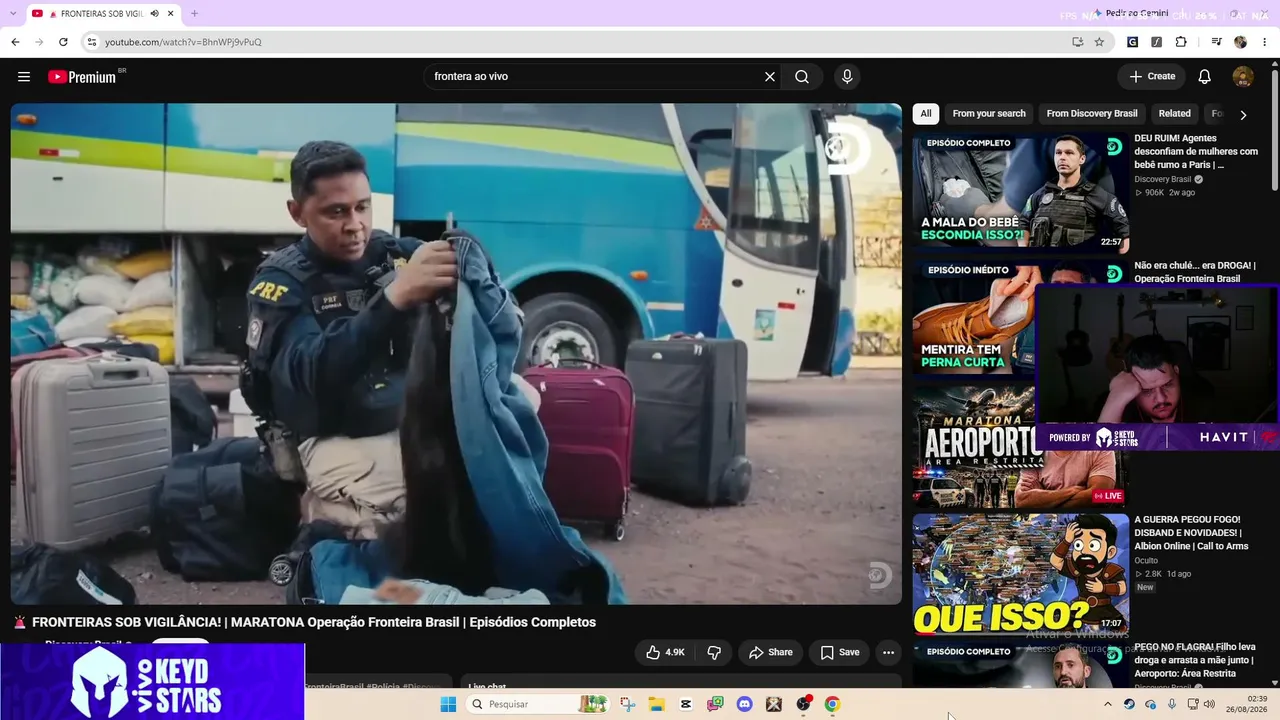The image size is (1280, 720).
Task: Open Discord from taskbar
Action: click(x=744, y=704)
